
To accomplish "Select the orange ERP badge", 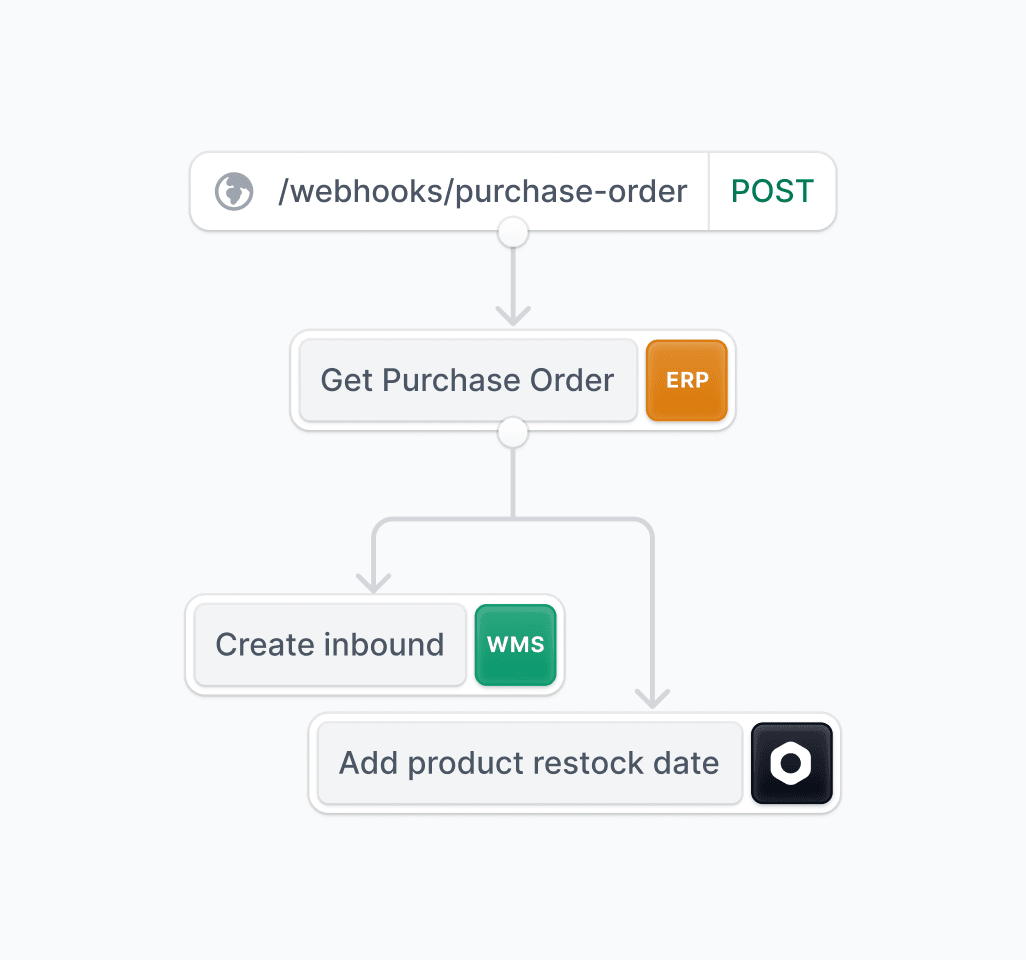I will coord(686,380).
